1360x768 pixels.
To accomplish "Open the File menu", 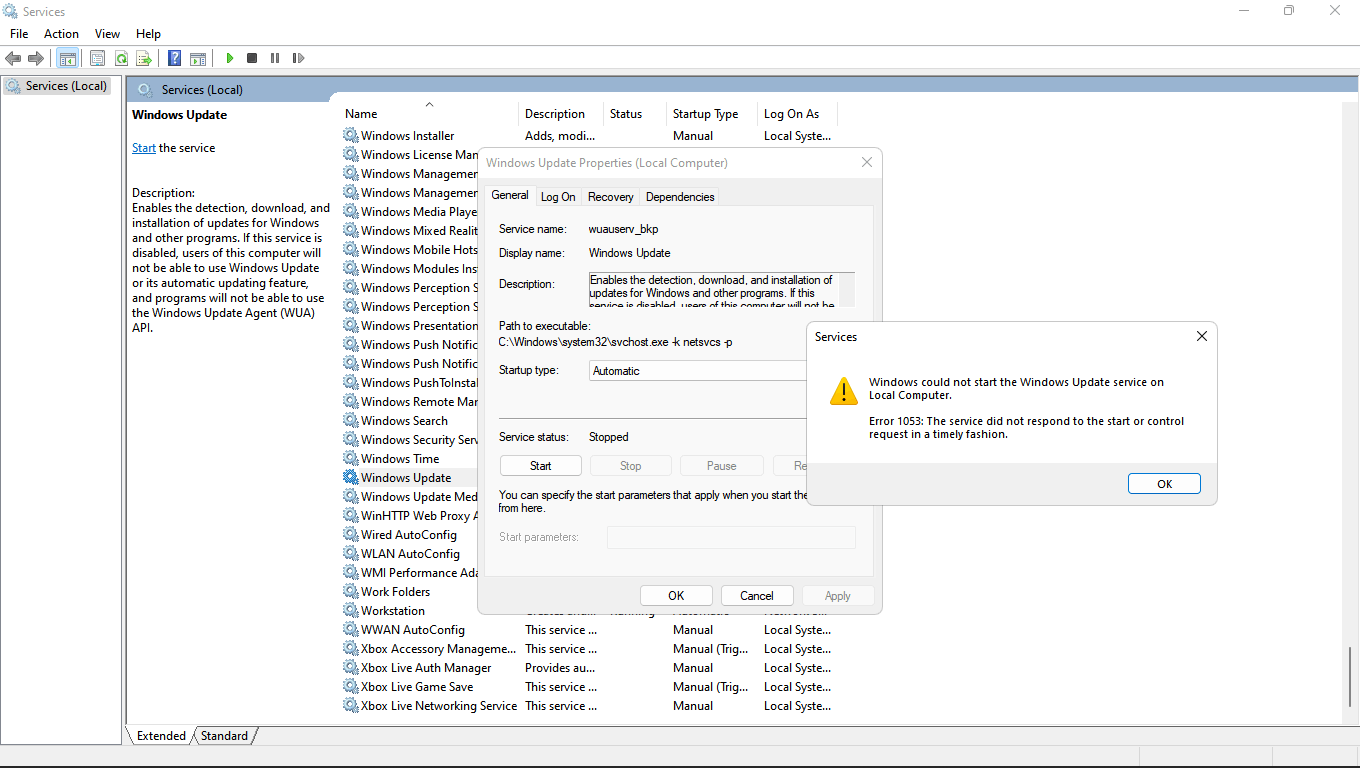I will (19, 33).
